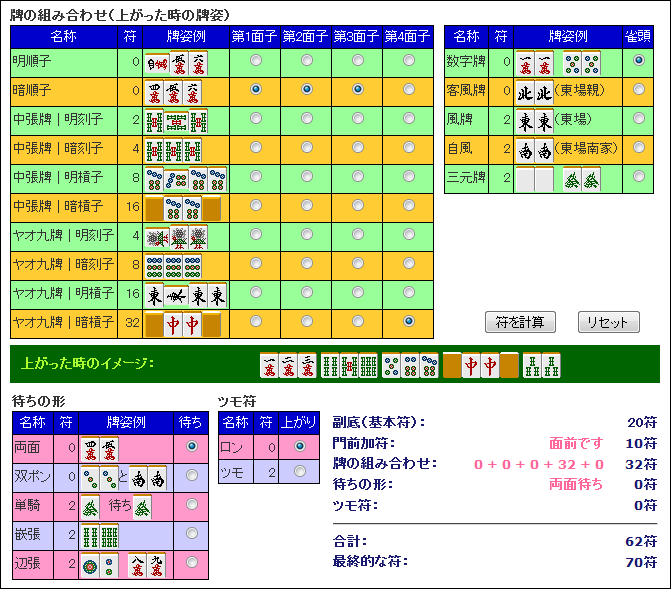Click the リセット button

[609, 322]
